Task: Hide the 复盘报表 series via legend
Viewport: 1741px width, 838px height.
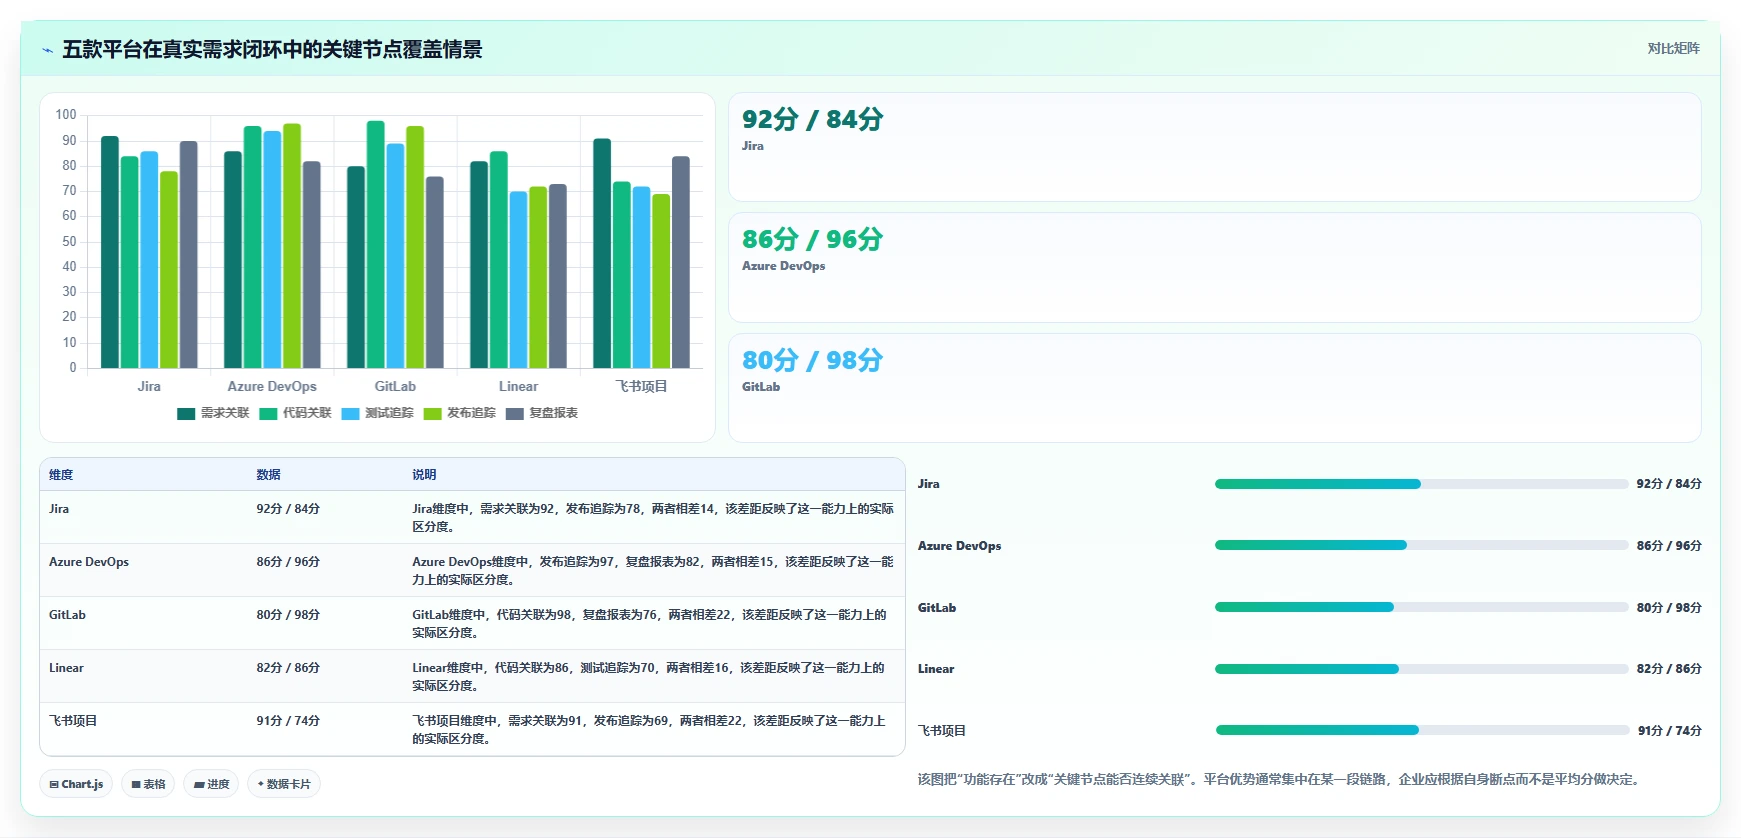Action: coord(542,413)
